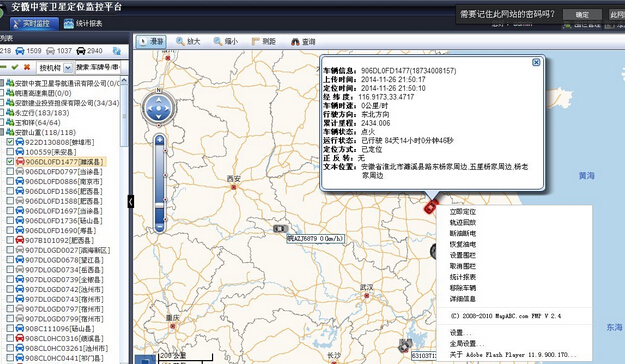625x364 pixels.
Task: Select the 皖通高速集团(0/0) group node
Action: pos(43,93)
